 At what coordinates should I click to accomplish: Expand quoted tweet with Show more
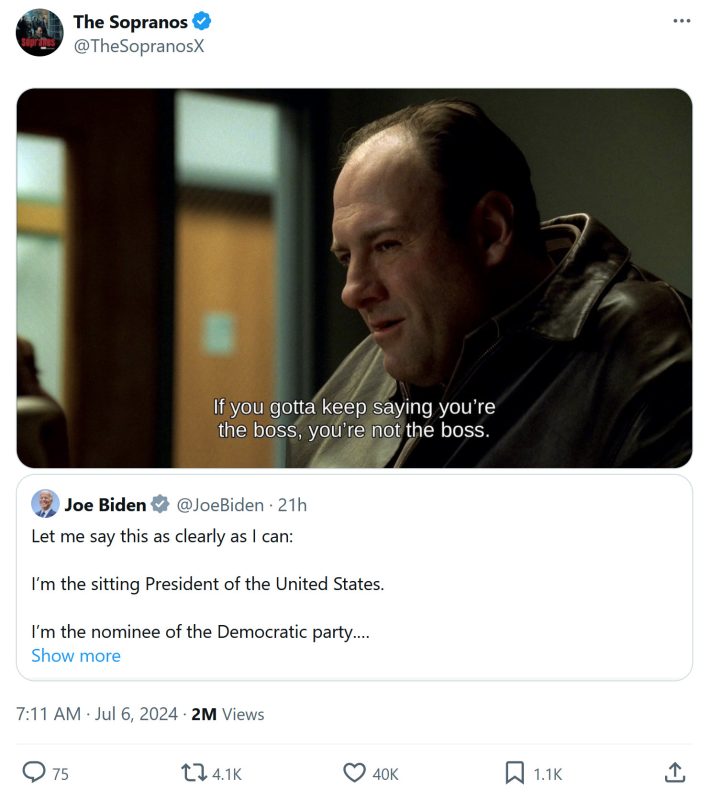[x=76, y=655]
